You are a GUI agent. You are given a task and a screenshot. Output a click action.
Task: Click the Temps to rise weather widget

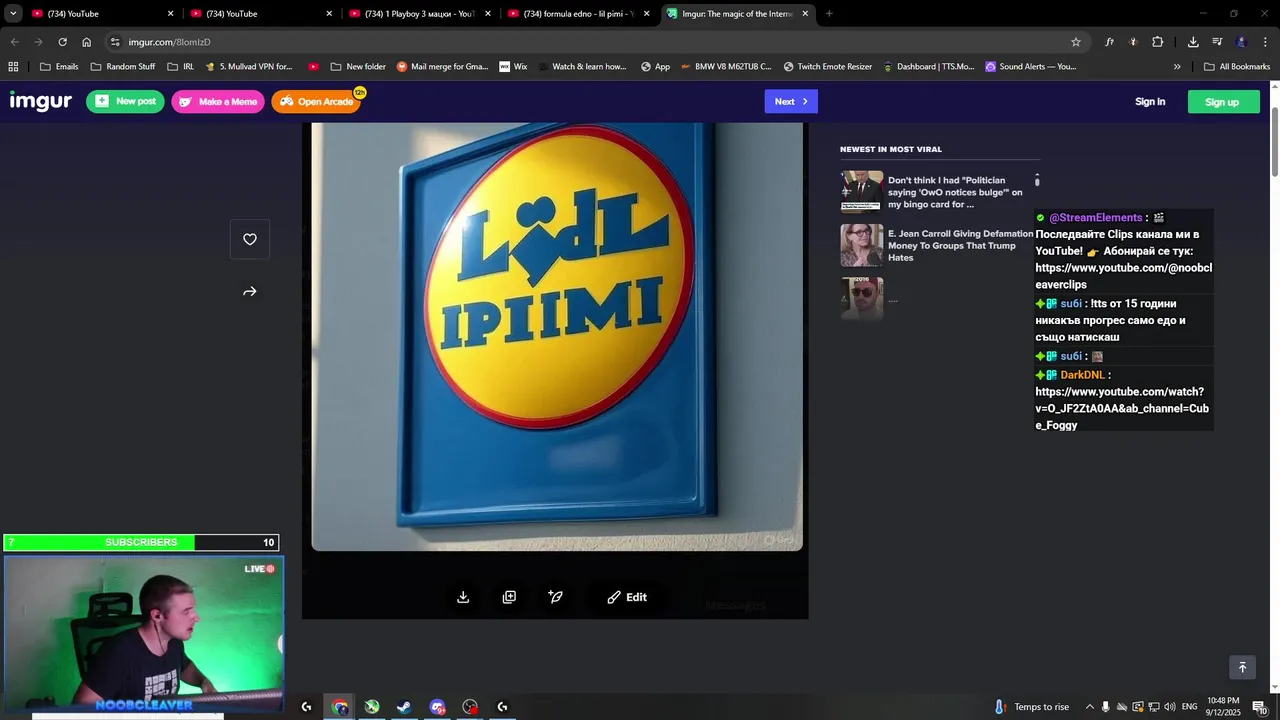(x=1031, y=707)
